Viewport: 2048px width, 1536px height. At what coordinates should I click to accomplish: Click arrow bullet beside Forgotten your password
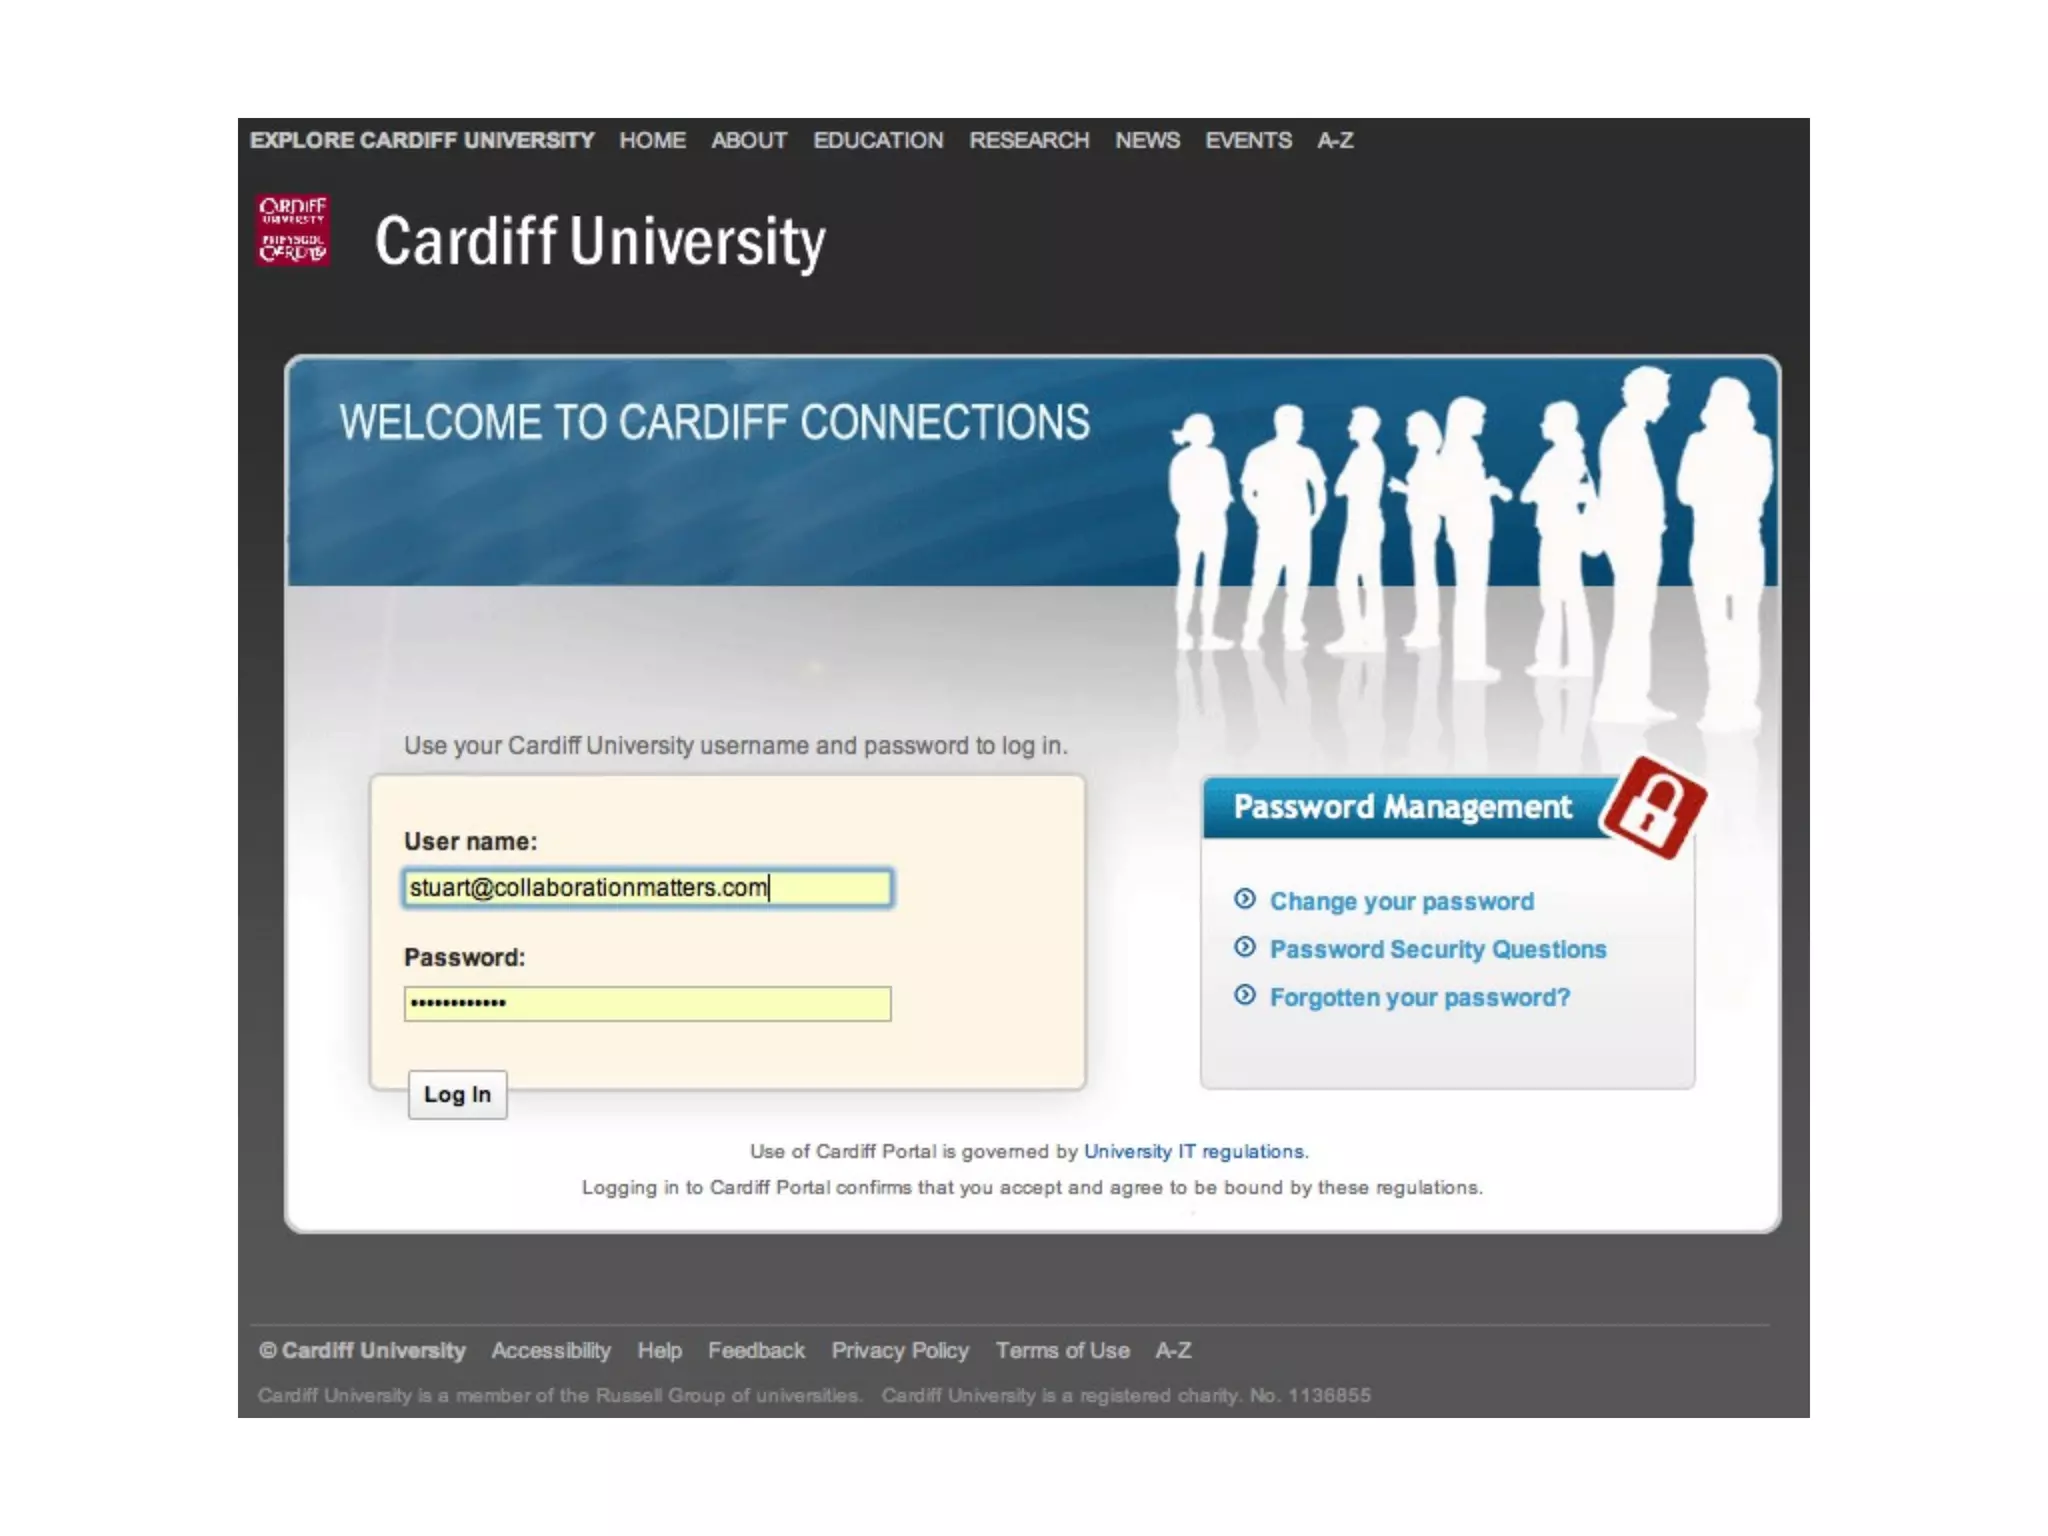click(x=1244, y=995)
